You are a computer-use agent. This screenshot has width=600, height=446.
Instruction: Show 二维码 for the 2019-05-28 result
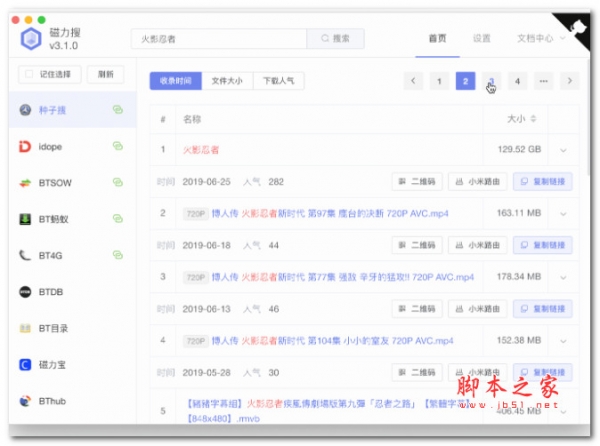tap(417, 372)
